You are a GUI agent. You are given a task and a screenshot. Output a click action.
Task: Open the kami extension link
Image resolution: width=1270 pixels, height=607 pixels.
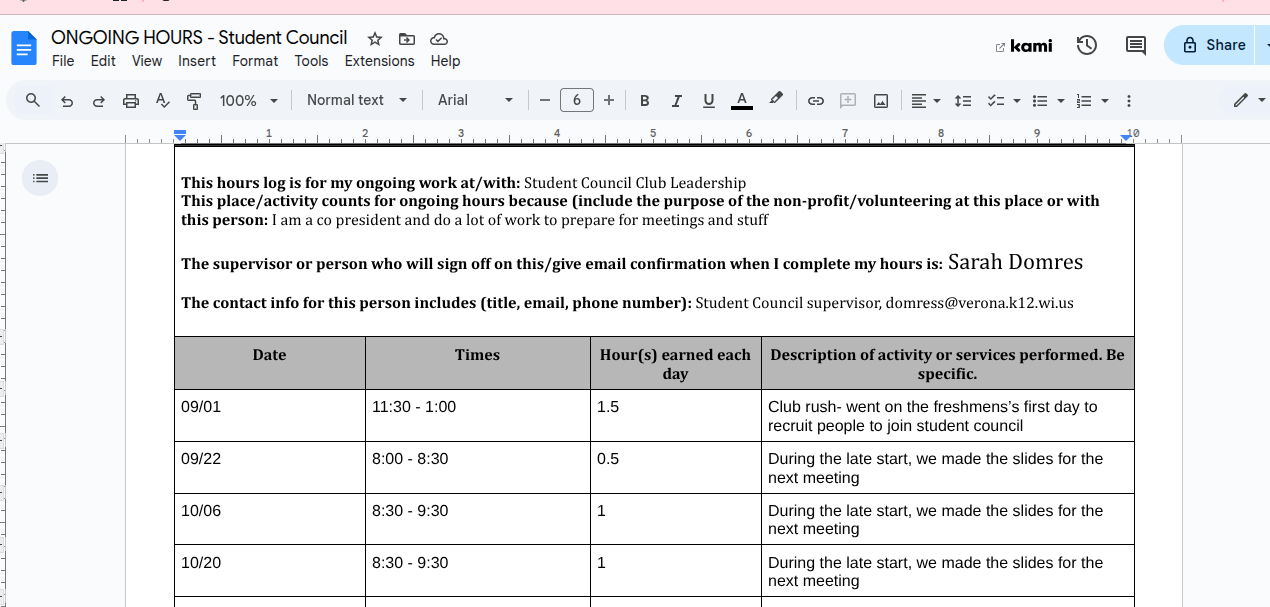click(1024, 46)
